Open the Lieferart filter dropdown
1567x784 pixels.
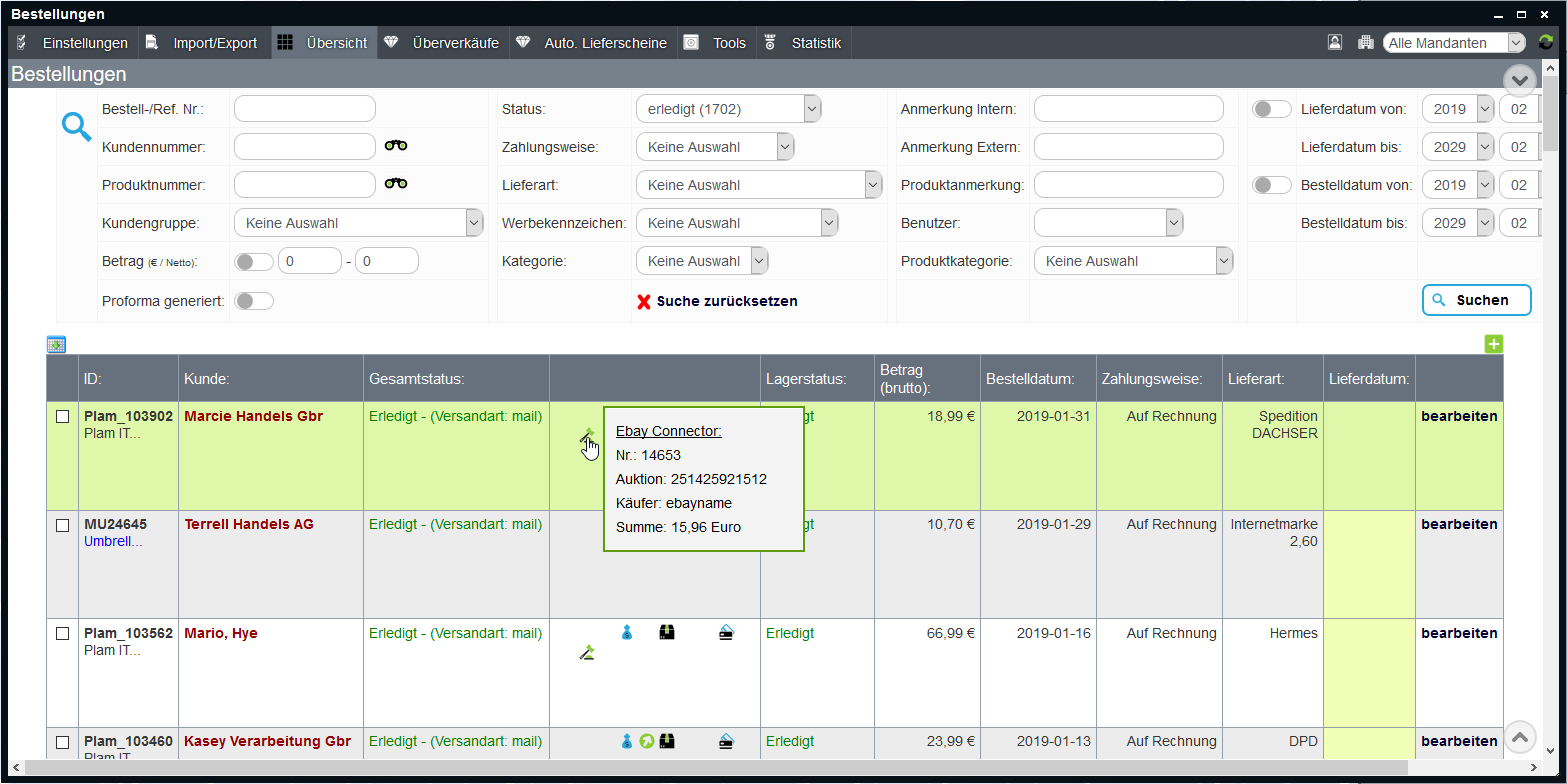pyautogui.click(x=759, y=185)
